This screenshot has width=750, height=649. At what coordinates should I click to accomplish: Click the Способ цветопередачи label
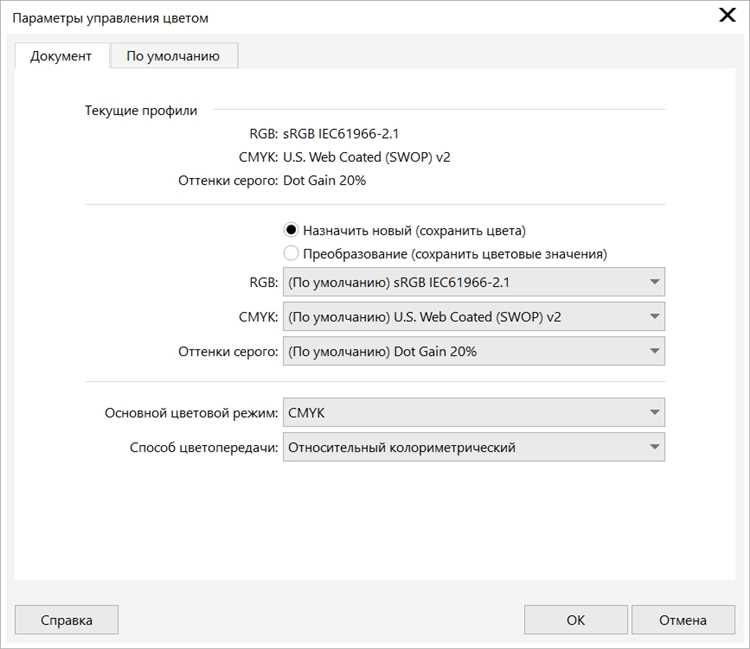(203, 447)
